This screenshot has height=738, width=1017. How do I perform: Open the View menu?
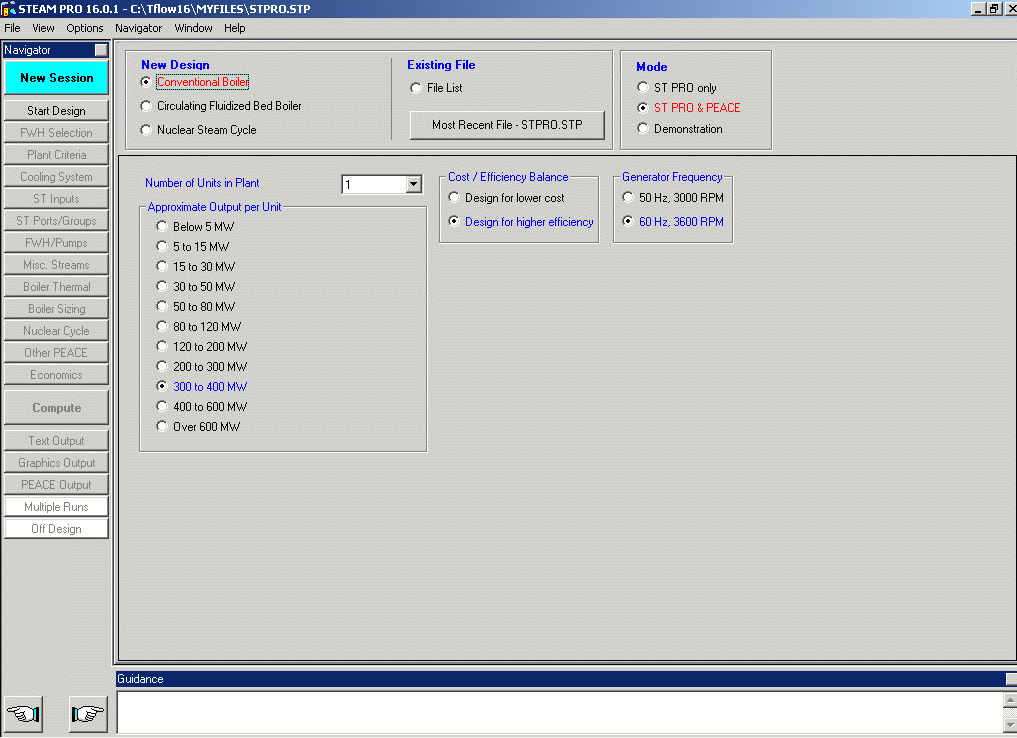pyautogui.click(x=43, y=28)
